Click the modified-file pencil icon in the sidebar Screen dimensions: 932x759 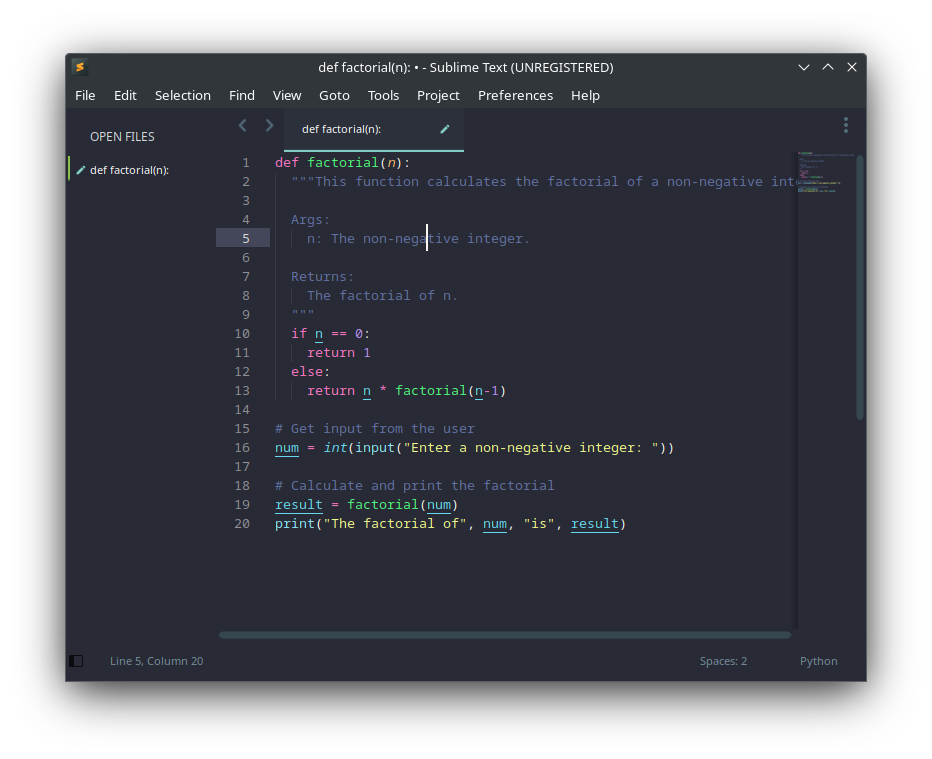(81, 169)
